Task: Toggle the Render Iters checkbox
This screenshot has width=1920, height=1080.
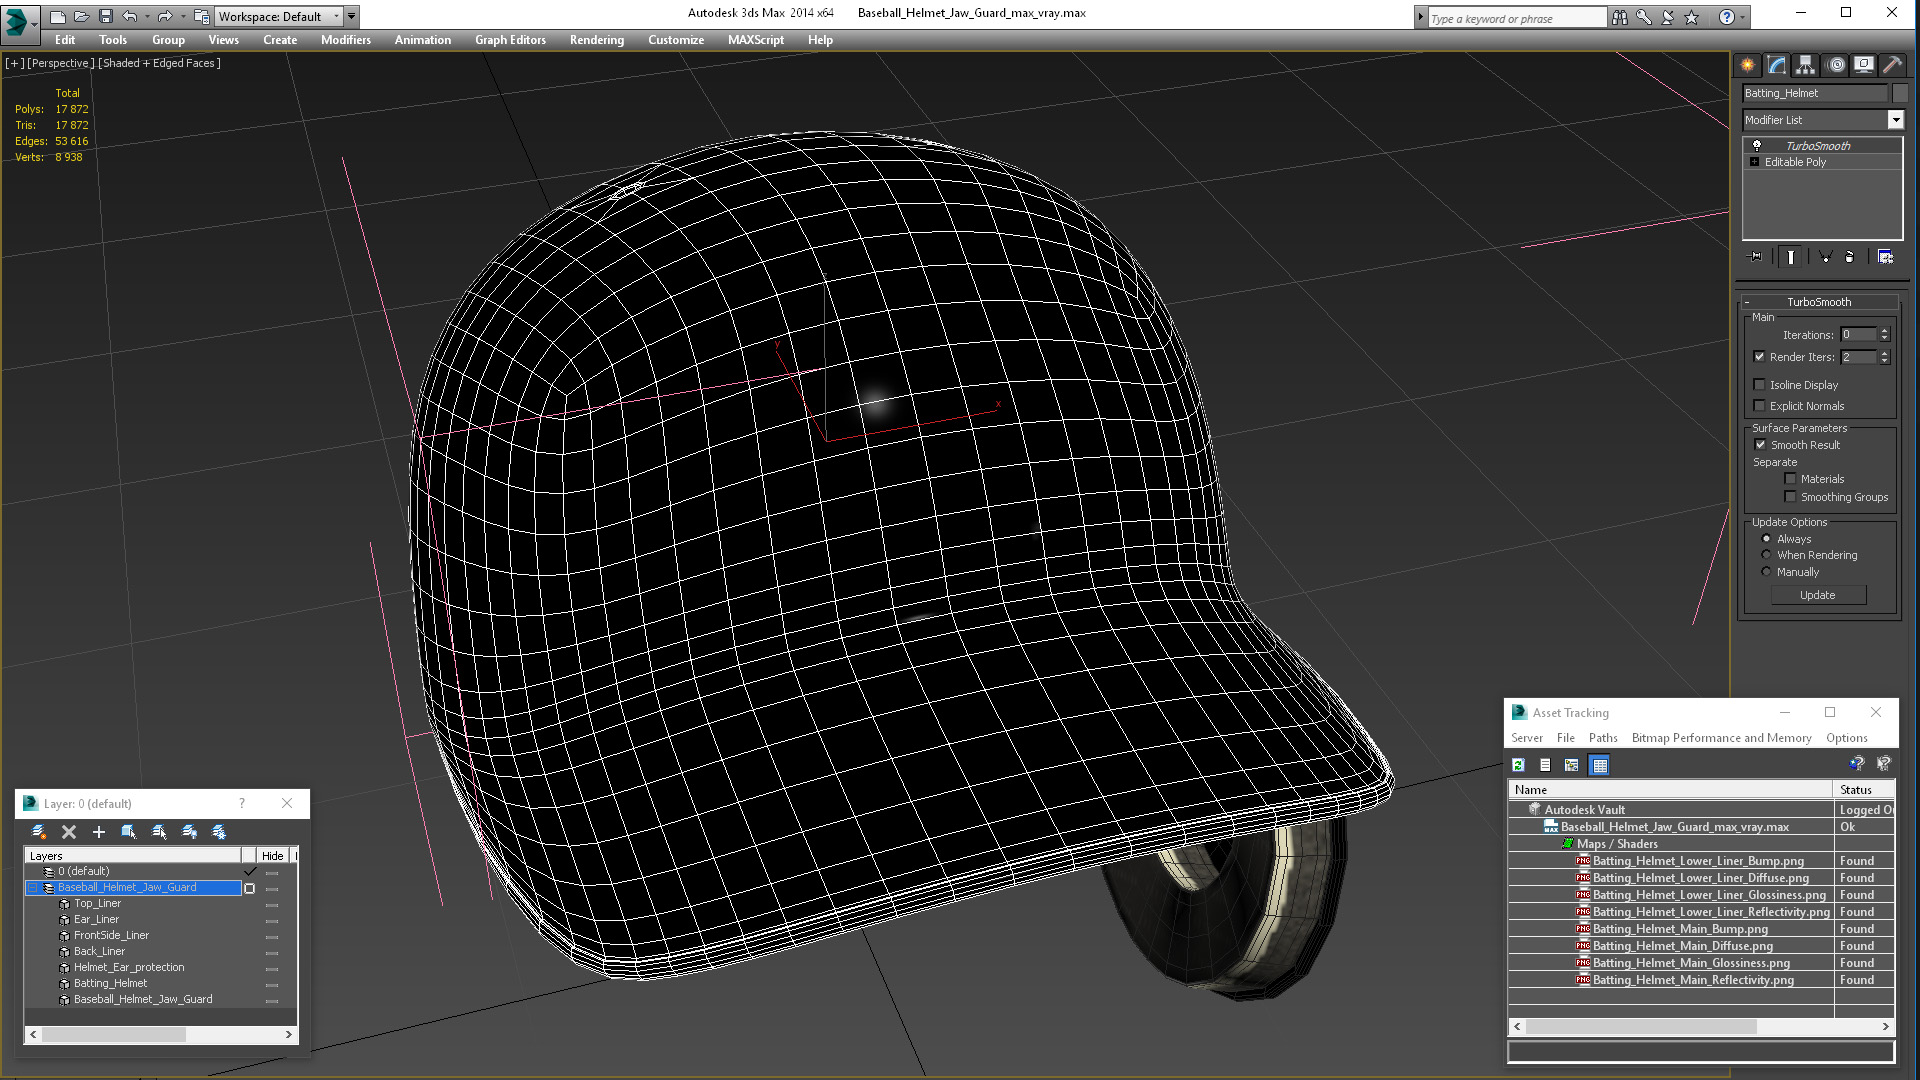Action: tap(1759, 357)
